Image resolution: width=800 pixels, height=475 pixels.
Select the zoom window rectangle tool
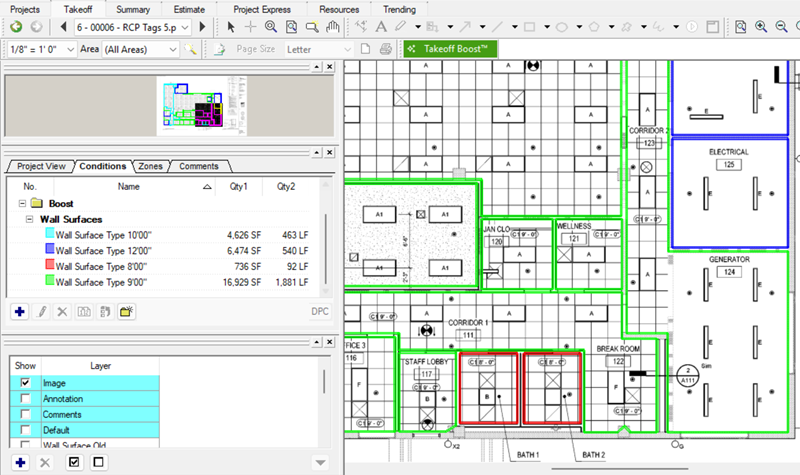312,27
